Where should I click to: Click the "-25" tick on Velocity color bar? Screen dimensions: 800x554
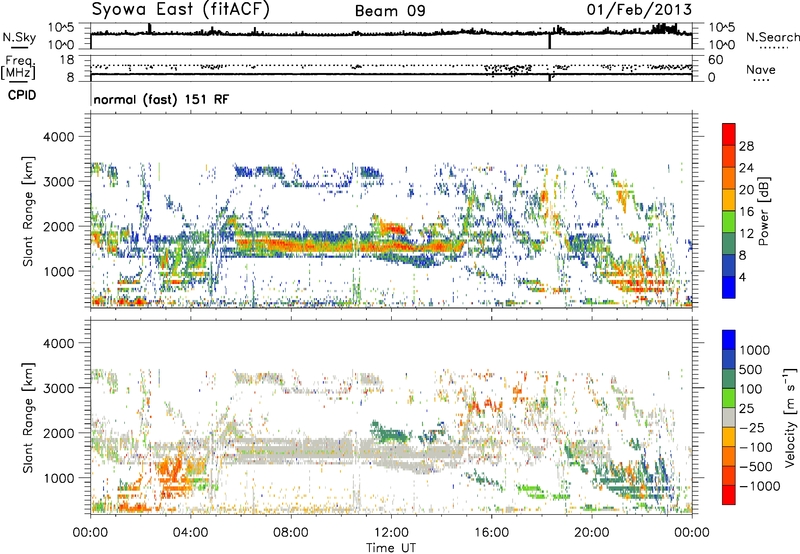[x=751, y=428]
